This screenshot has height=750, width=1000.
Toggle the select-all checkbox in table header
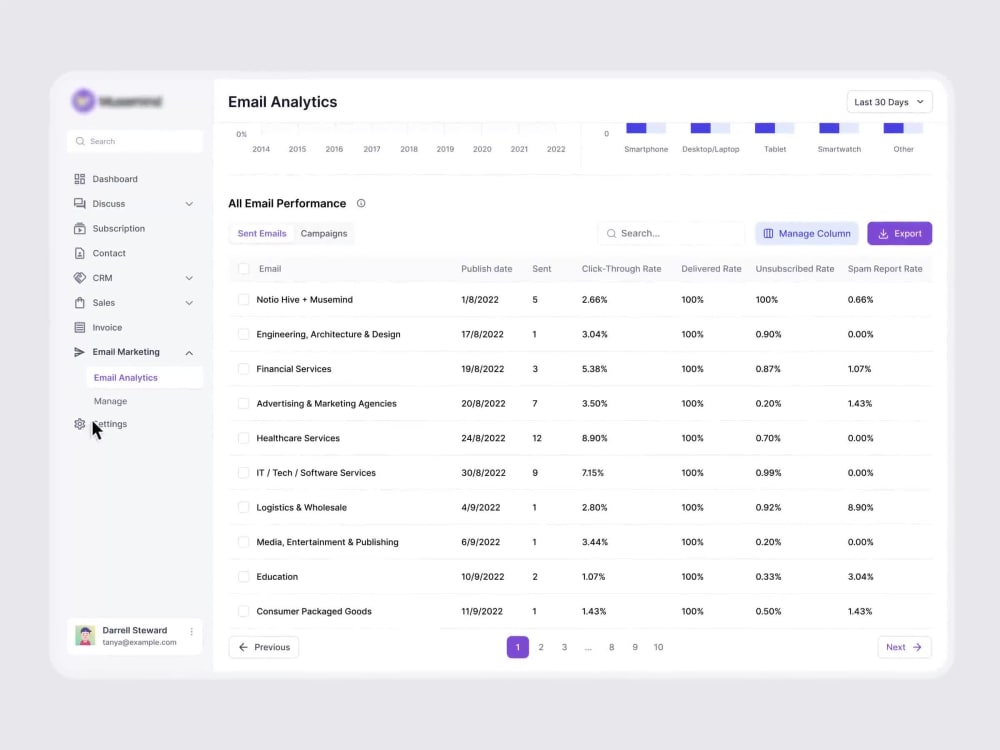244,269
